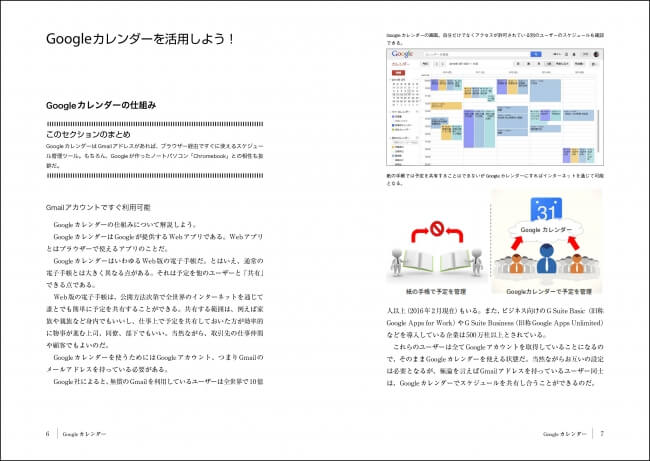
Task: Click the open notebook held by the left figure
Action: (418, 261)
